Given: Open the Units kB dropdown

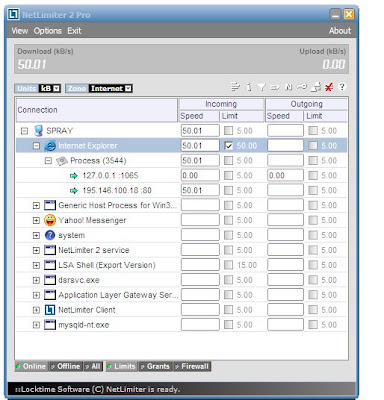Looking at the screenshot, I should click(57, 88).
